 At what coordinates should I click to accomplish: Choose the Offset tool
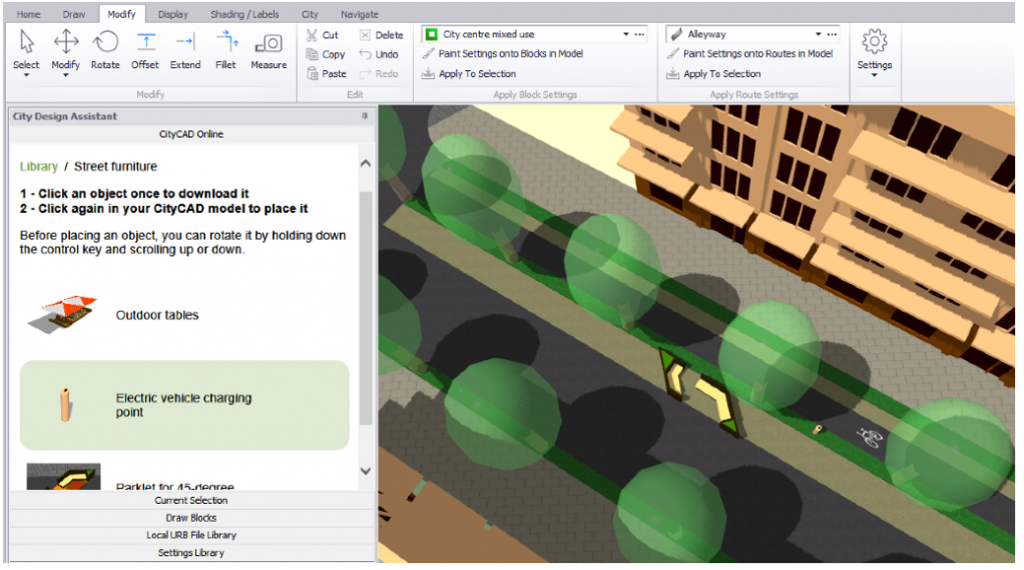click(145, 42)
